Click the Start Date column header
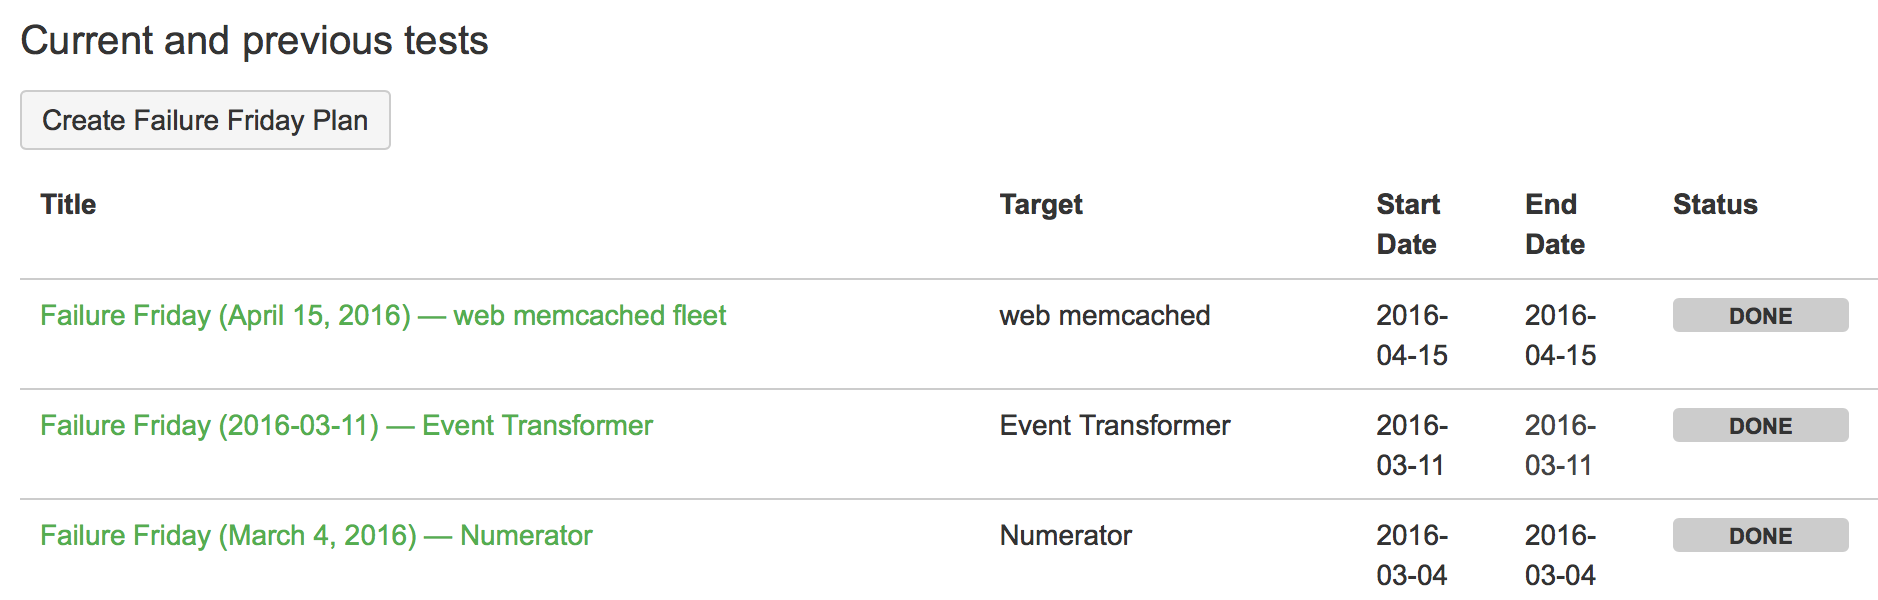 click(1408, 224)
